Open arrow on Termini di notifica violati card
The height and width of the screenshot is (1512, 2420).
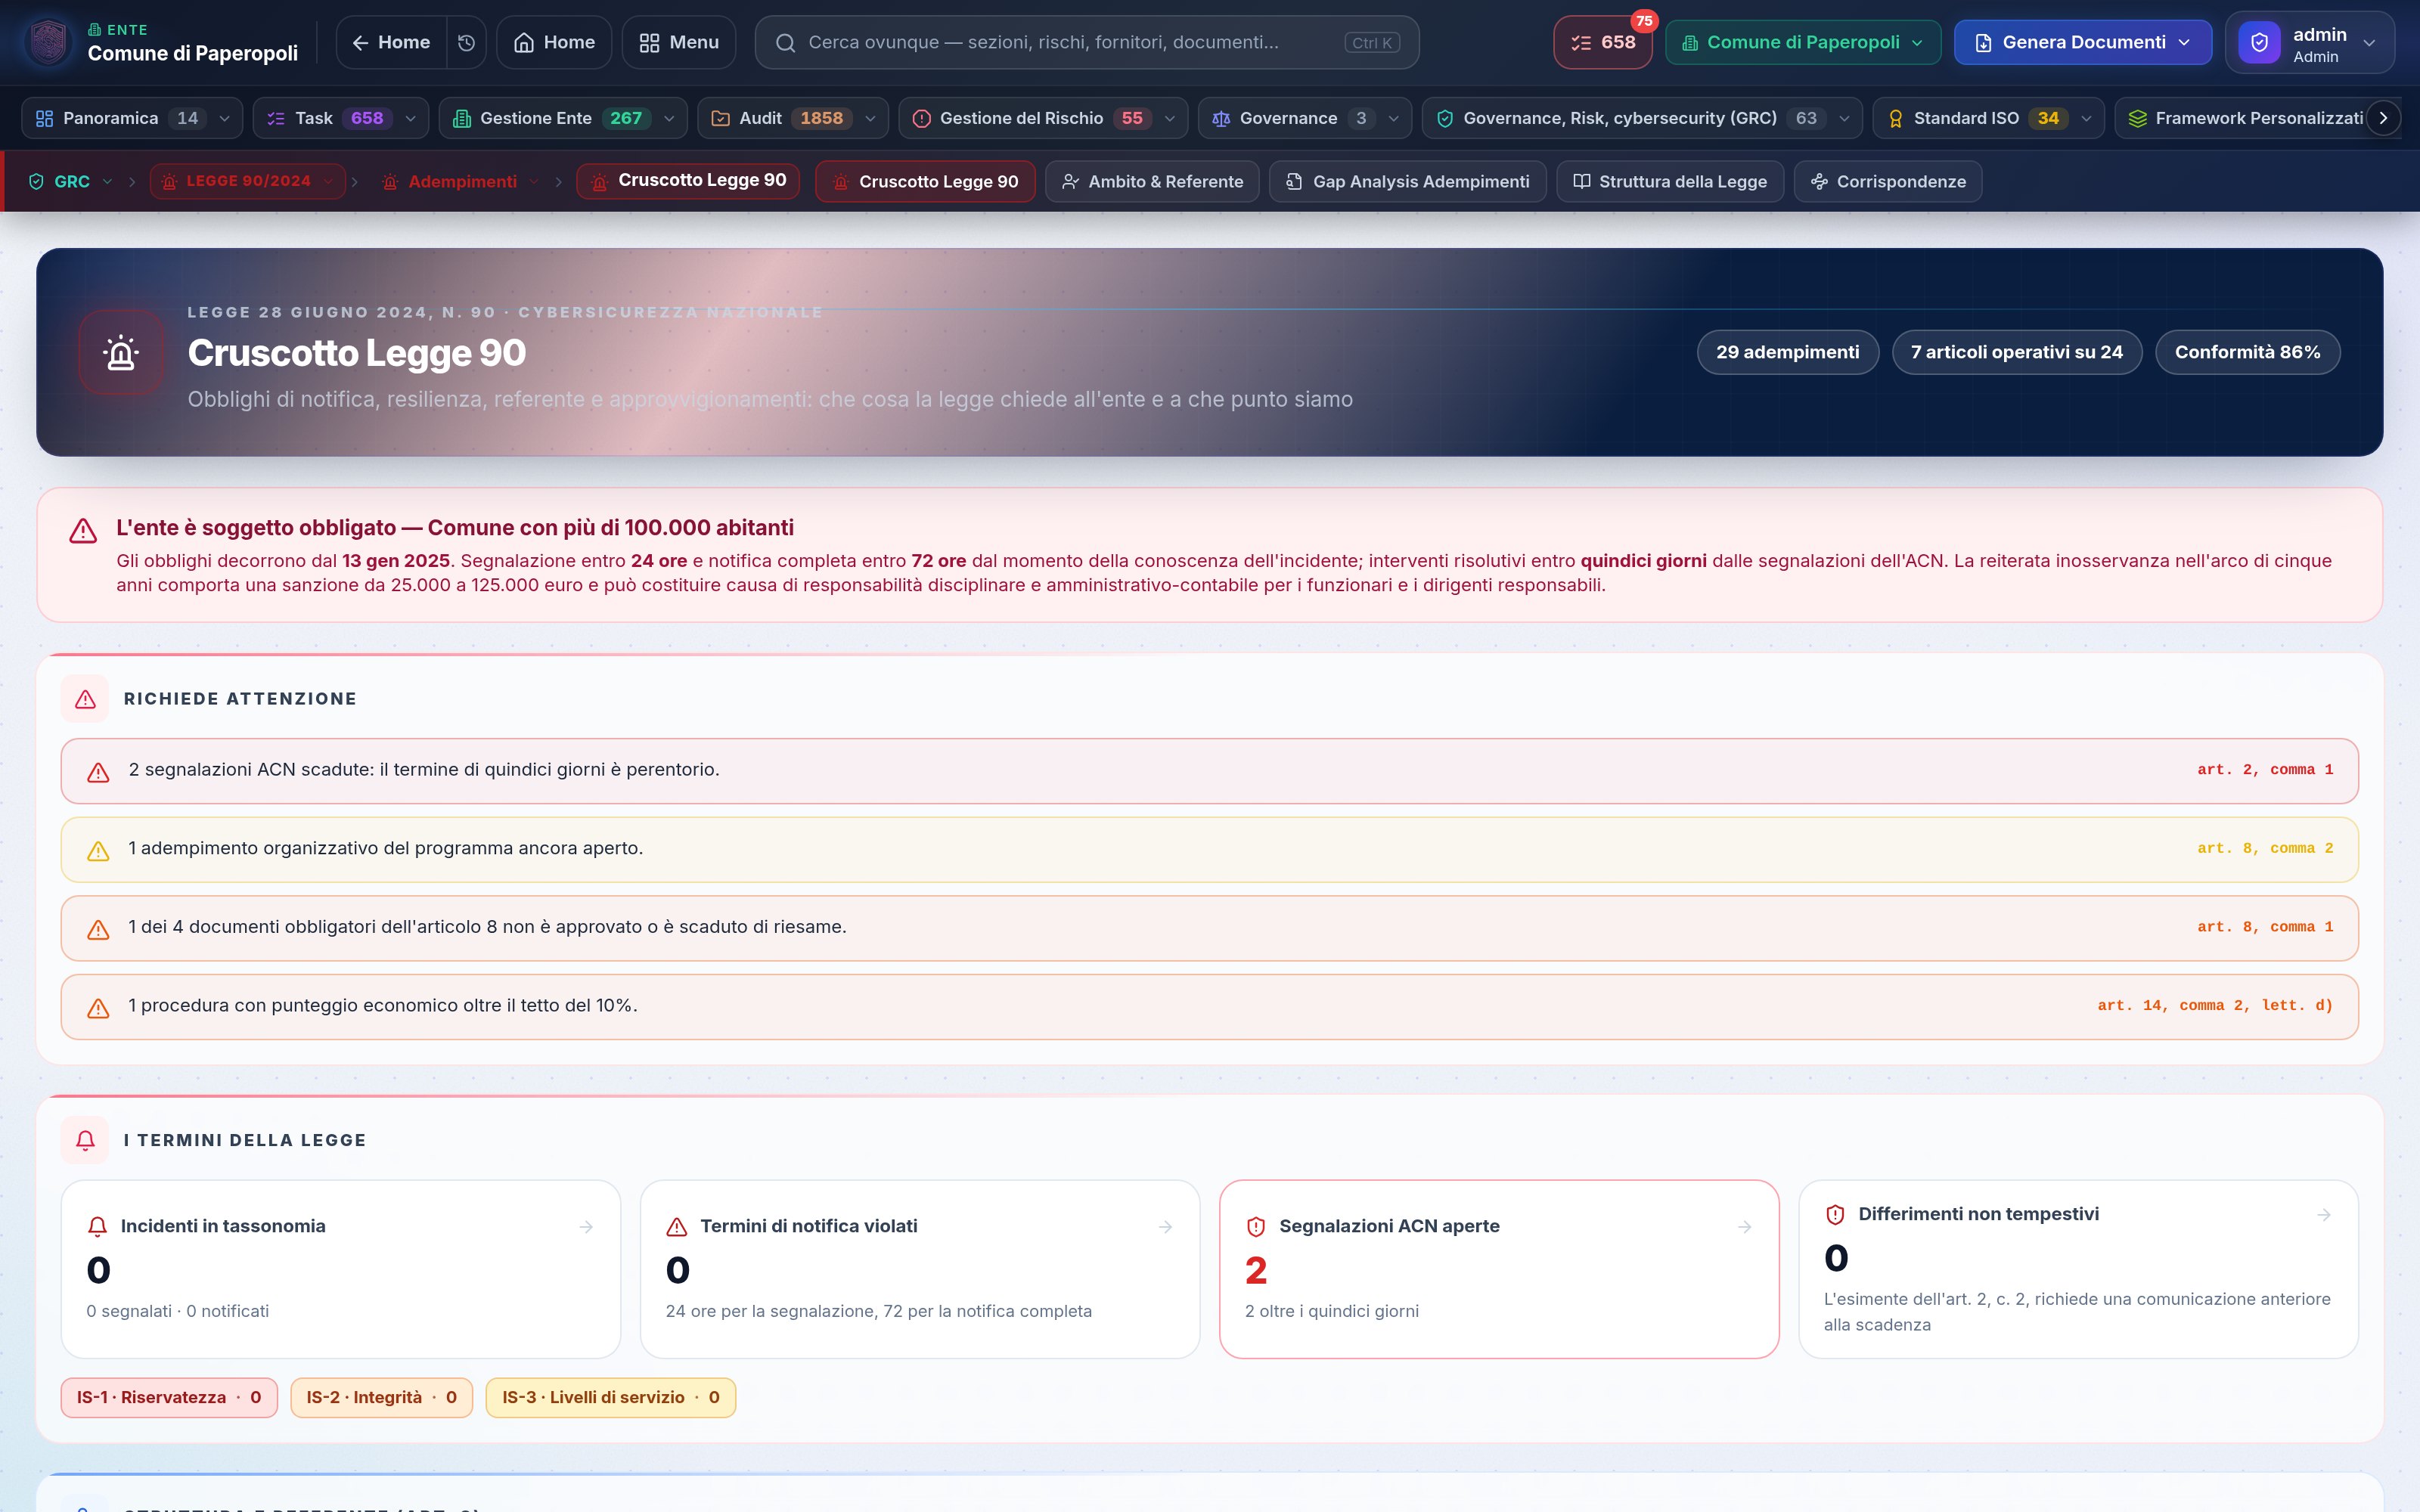[x=1165, y=1226]
